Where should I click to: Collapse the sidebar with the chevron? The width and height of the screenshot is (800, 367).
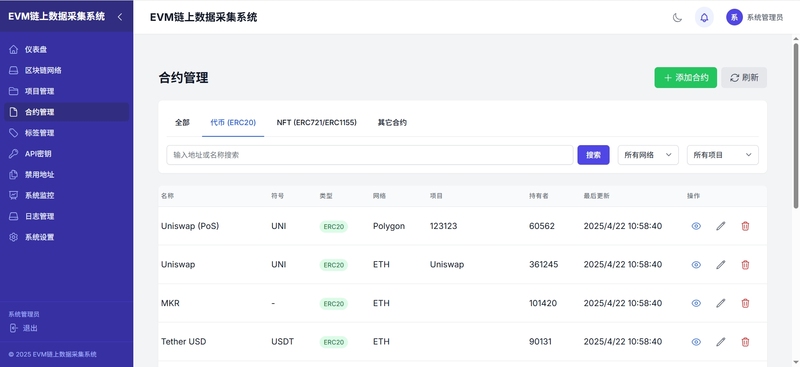point(120,17)
